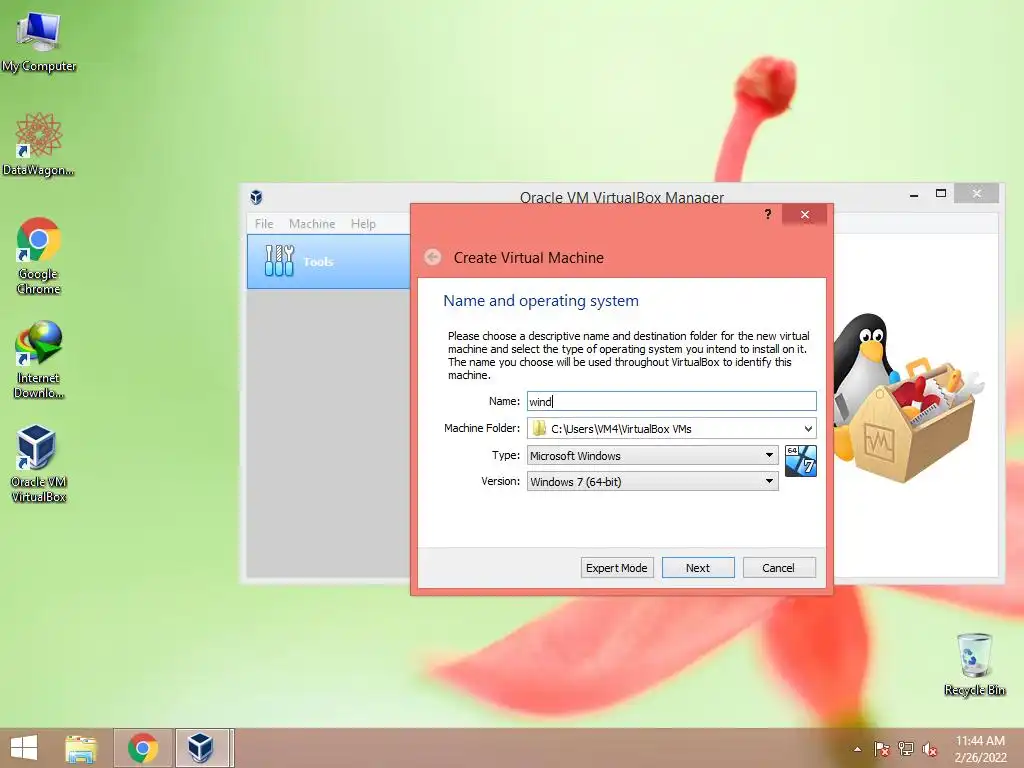Click the dialog help question mark
The image size is (1024, 768).
pos(768,214)
